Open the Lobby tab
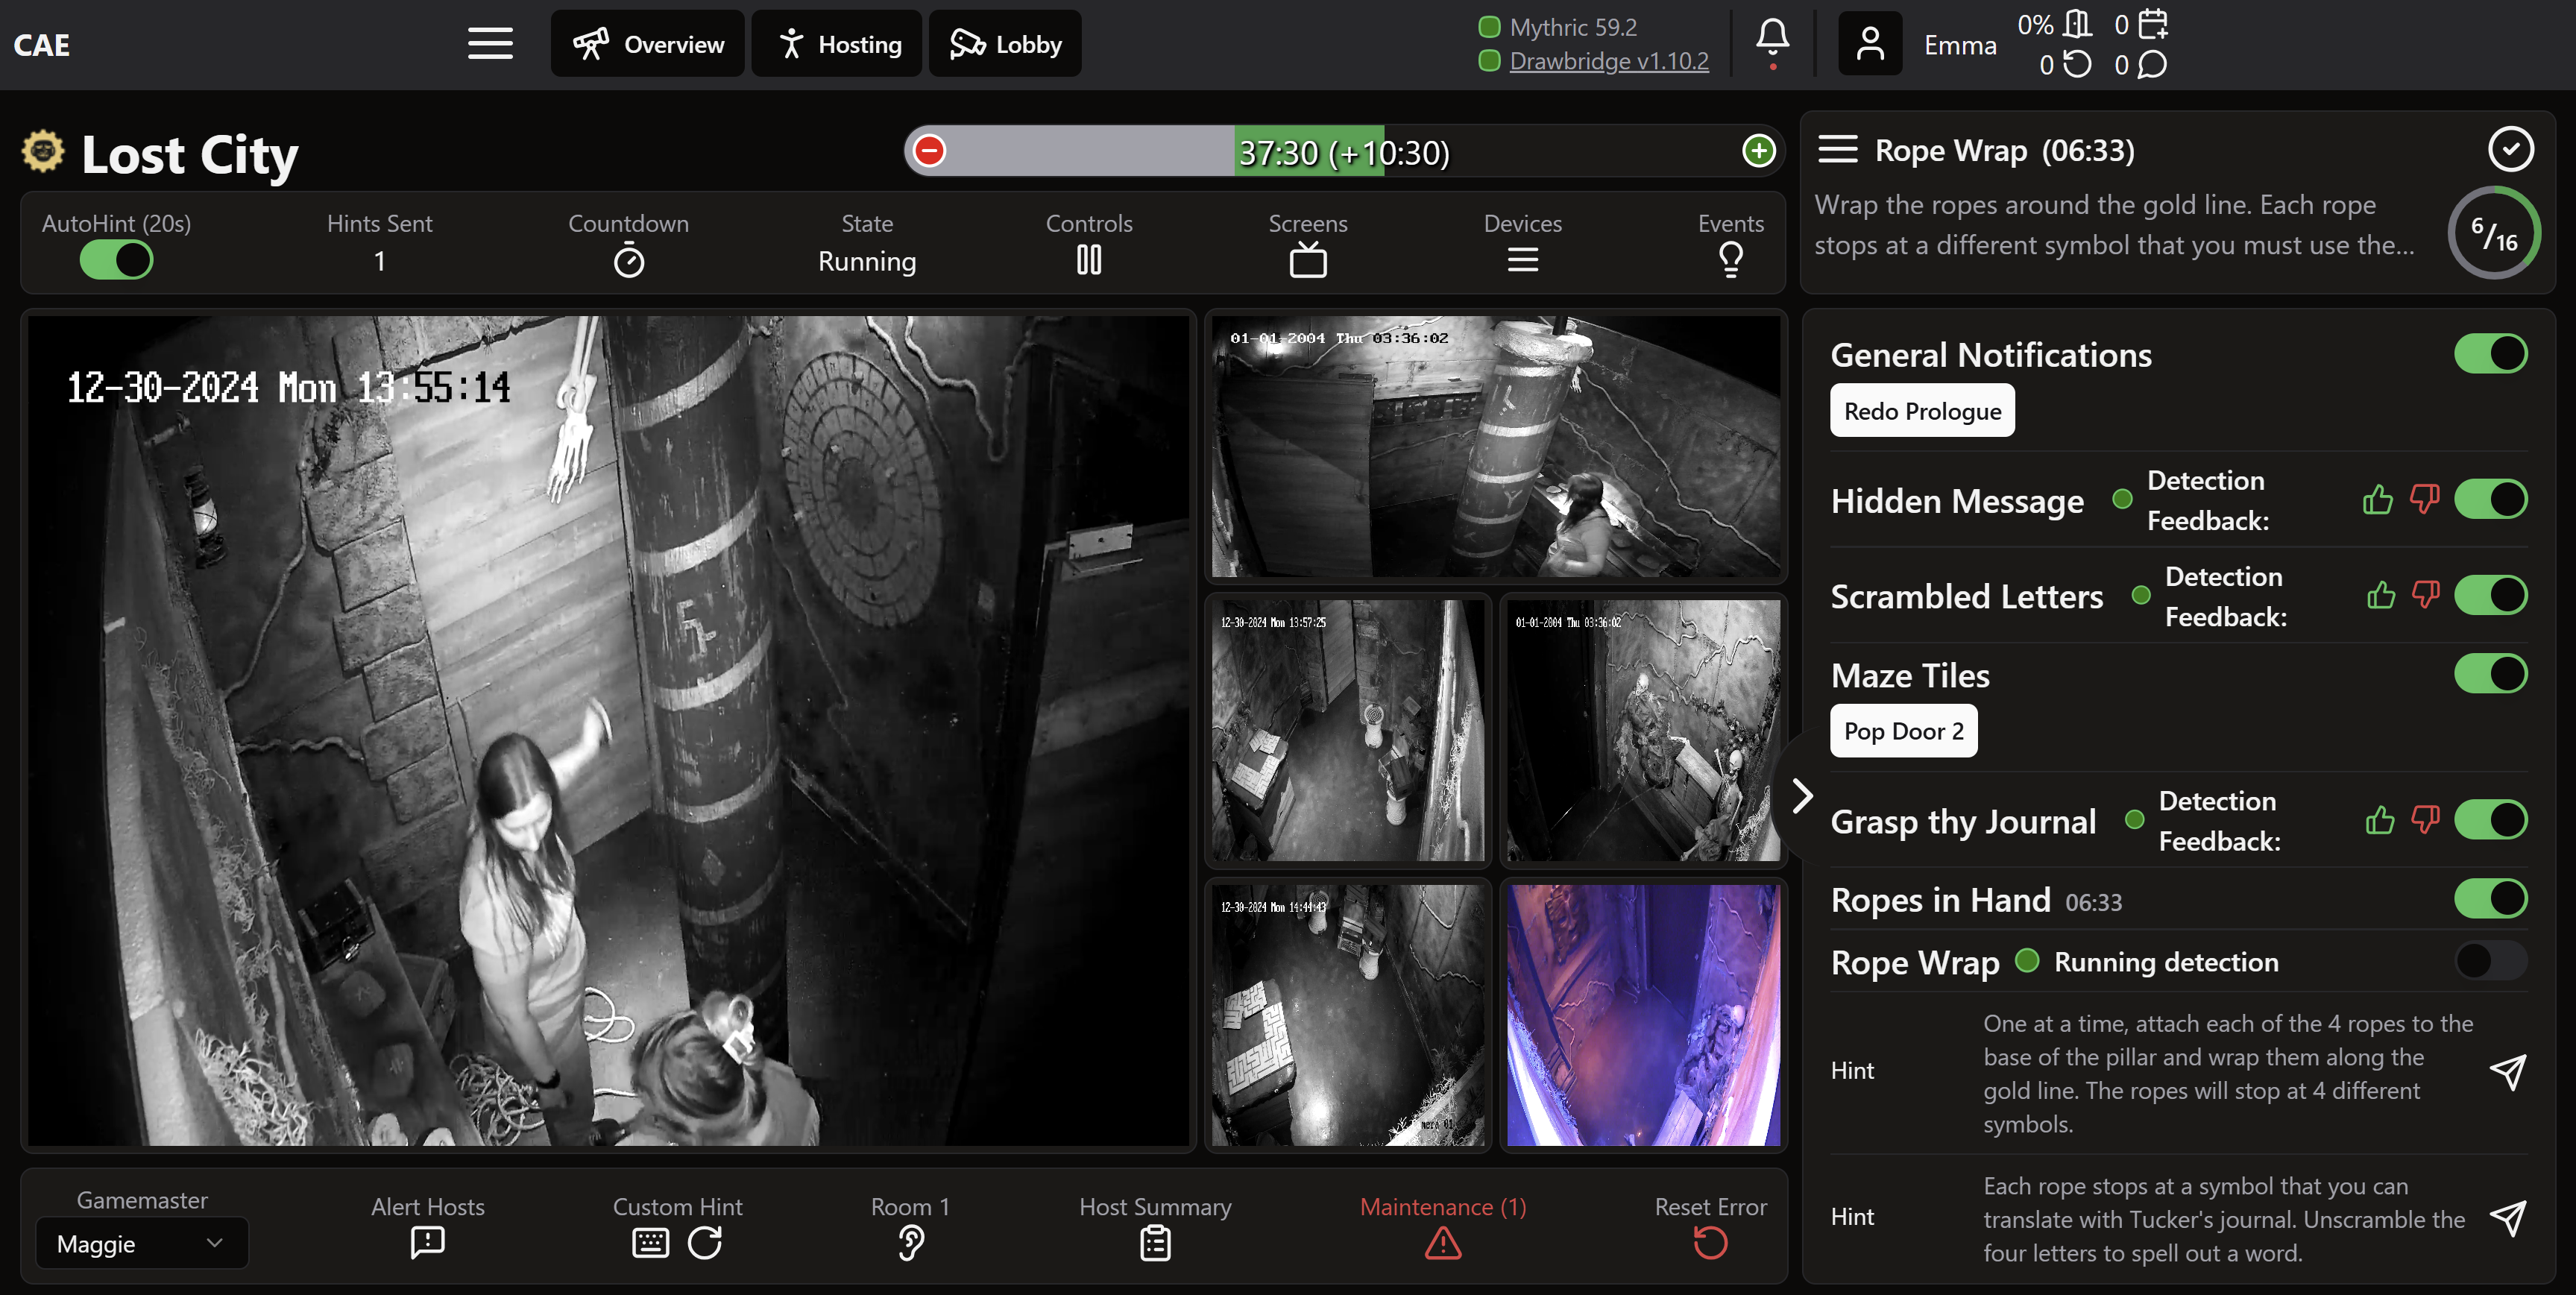The width and height of the screenshot is (2576, 1295). point(1004,44)
